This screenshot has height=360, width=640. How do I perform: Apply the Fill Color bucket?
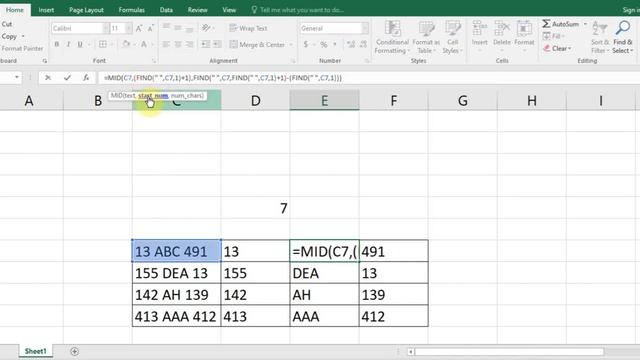tap(126, 44)
